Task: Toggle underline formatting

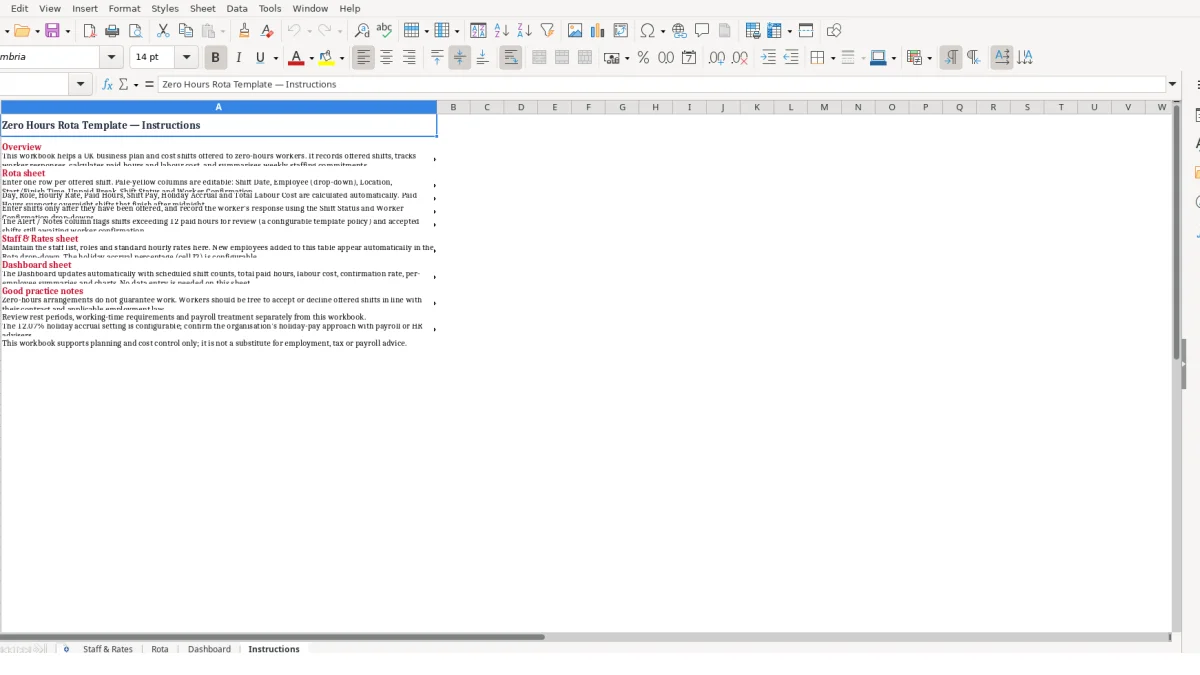Action: tap(261, 58)
